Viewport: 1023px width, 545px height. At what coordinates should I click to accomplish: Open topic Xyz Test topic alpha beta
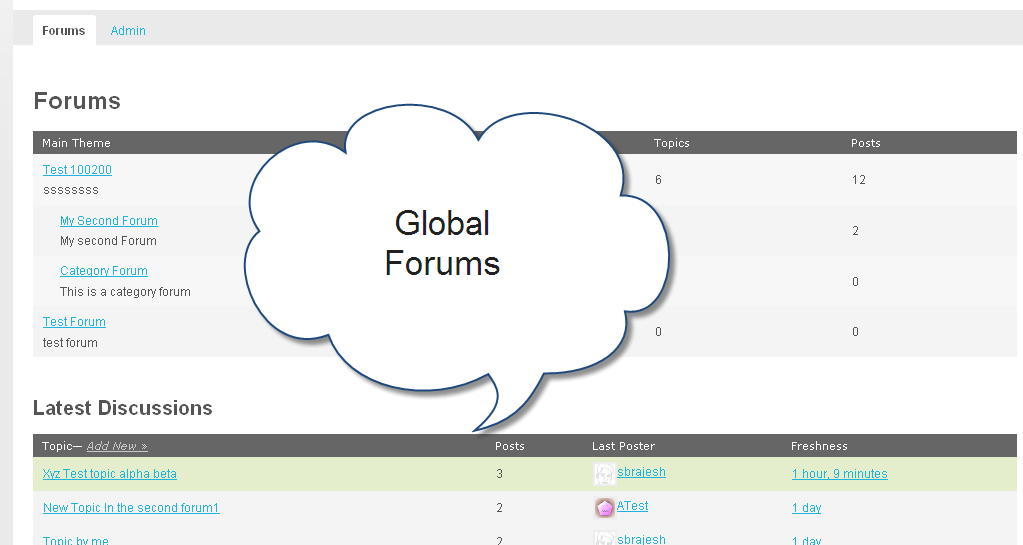click(x=110, y=474)
